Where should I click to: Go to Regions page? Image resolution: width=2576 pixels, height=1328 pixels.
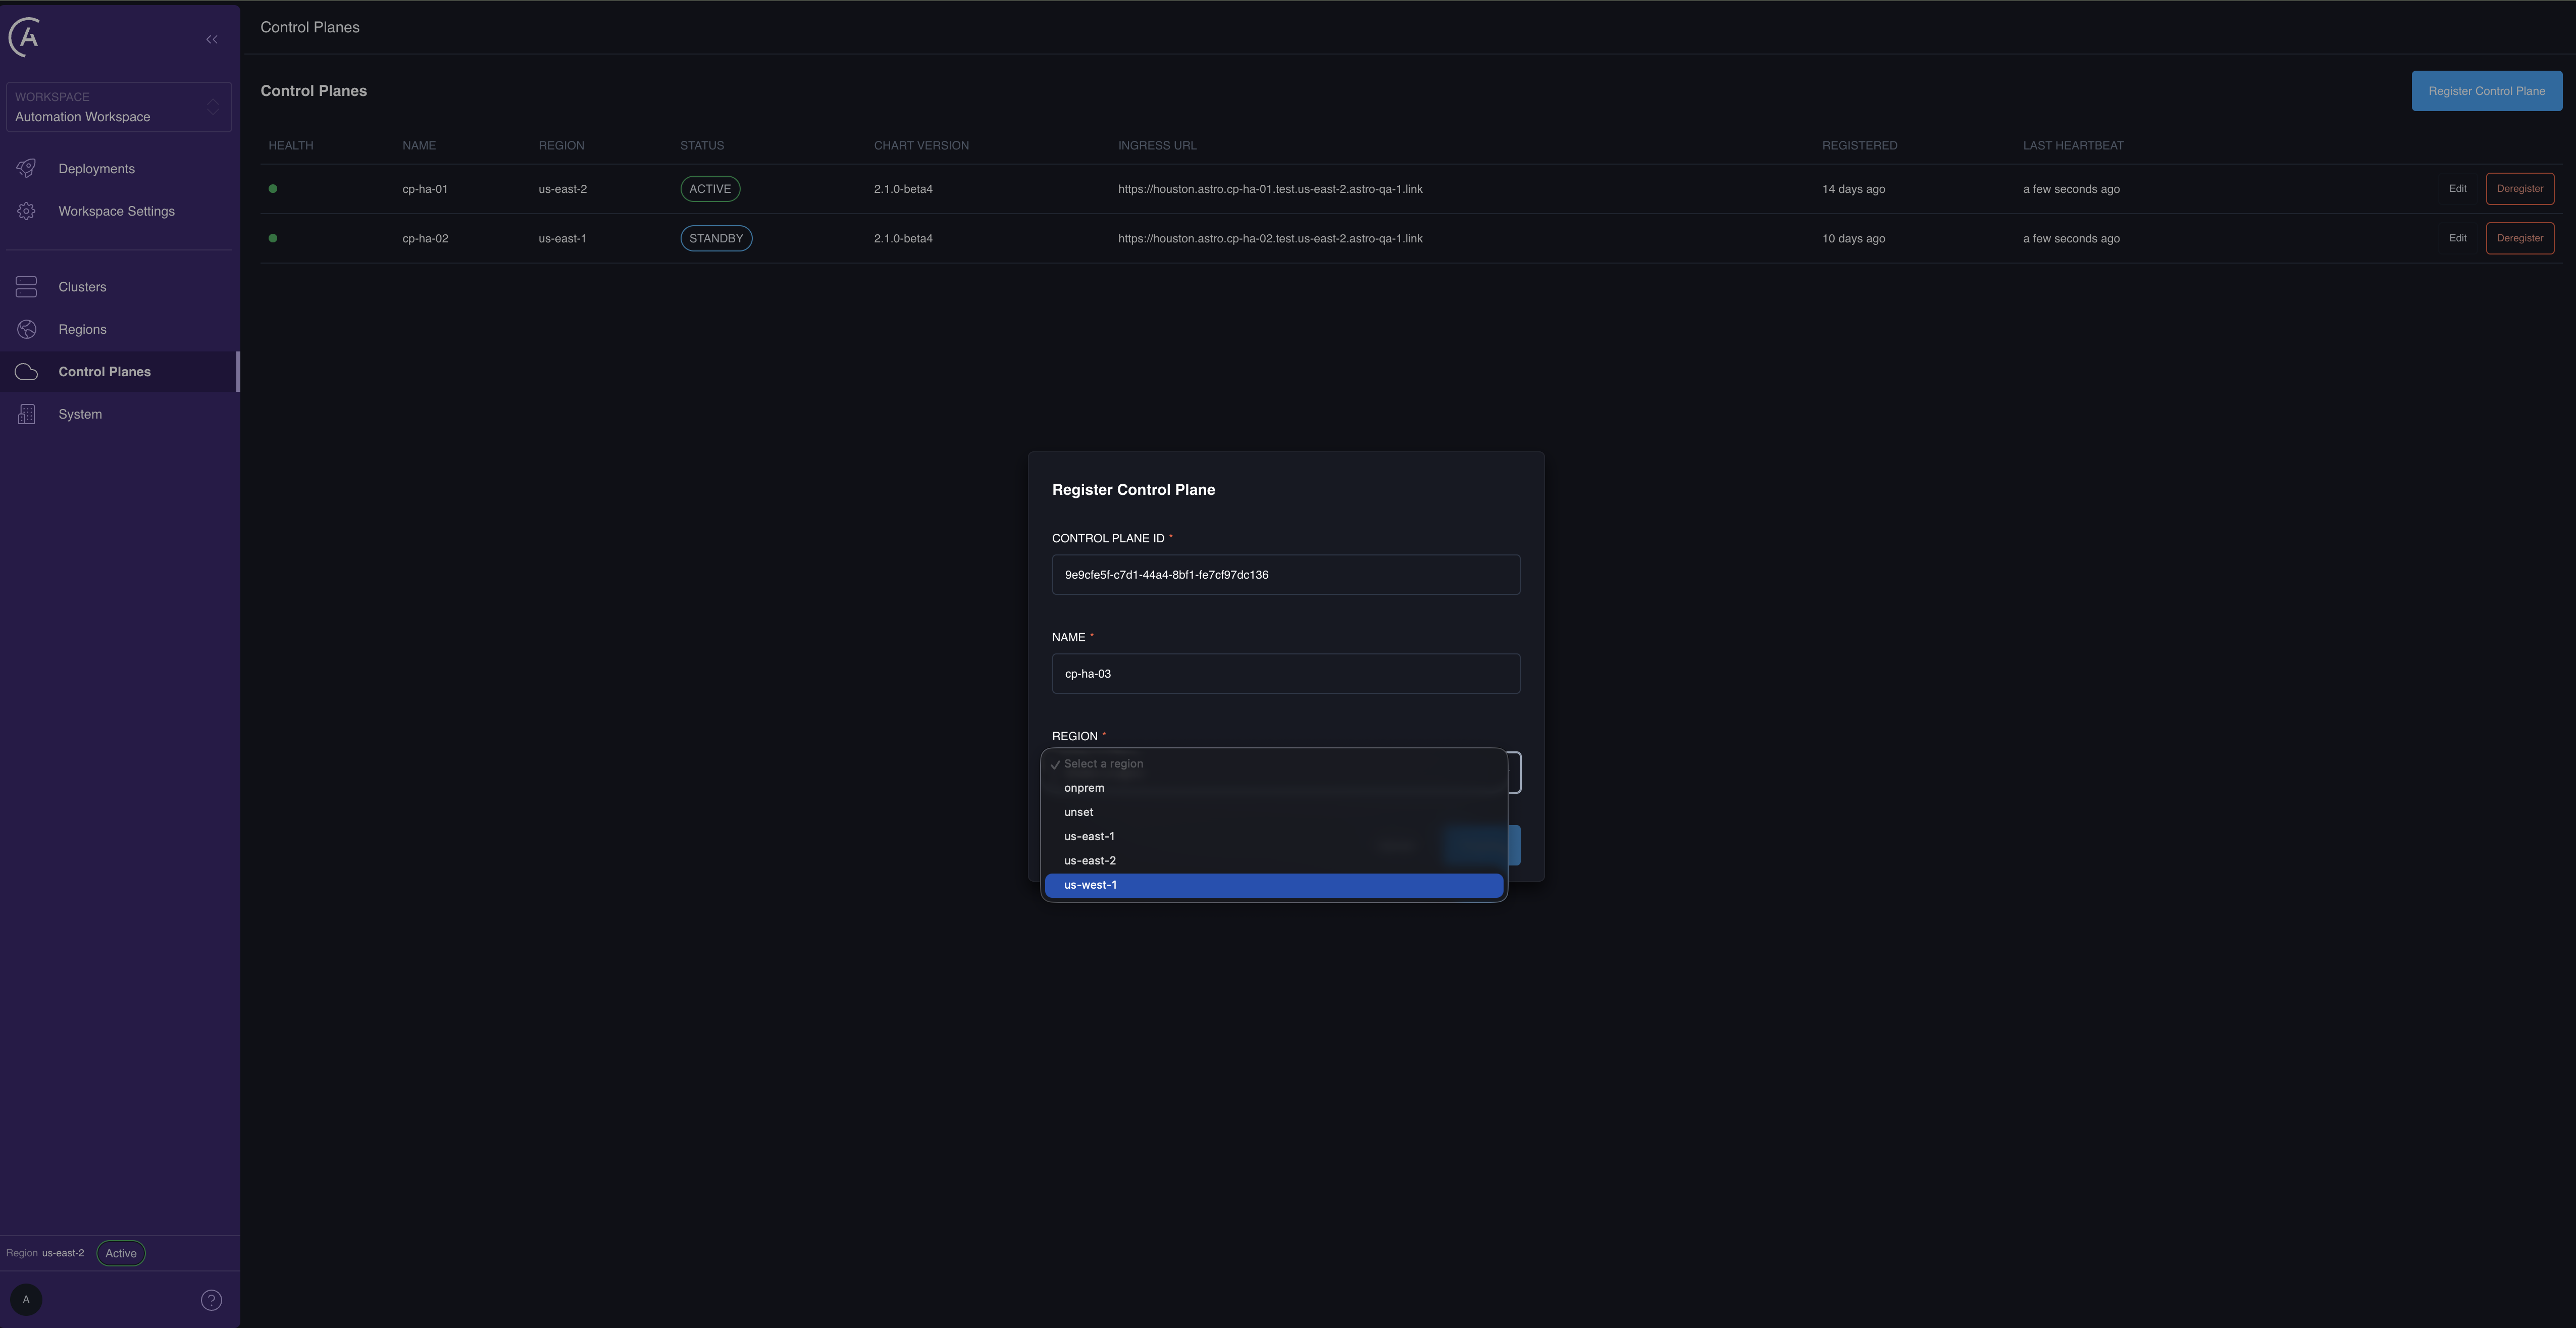82,329
